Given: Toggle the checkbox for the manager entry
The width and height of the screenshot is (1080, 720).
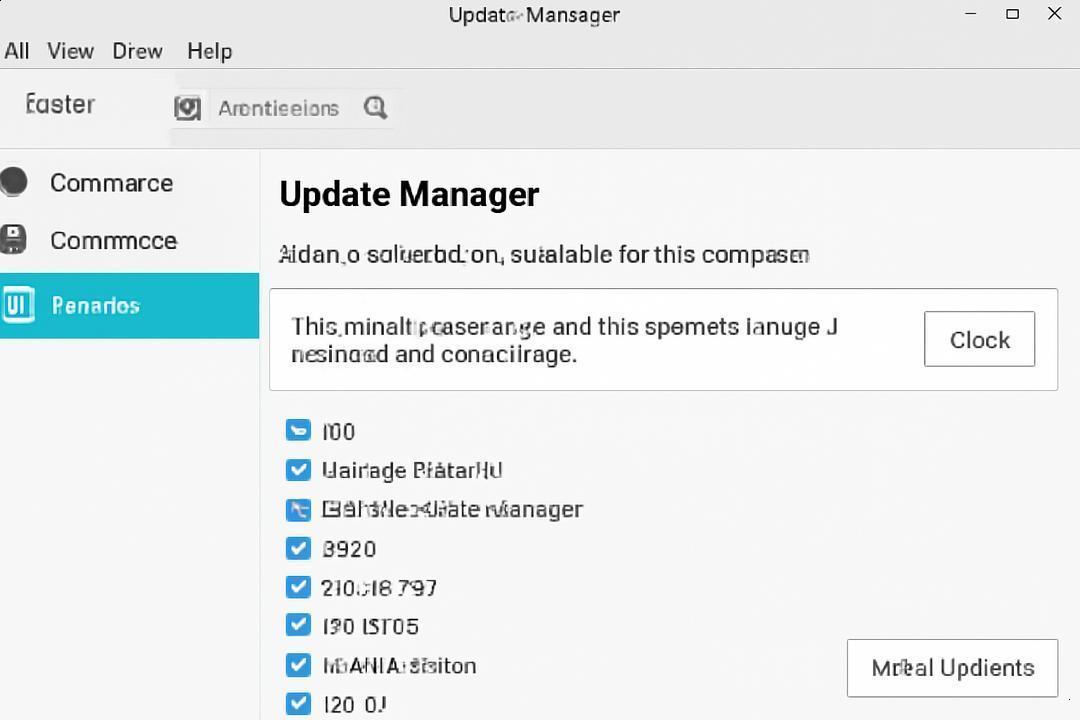Looking at the screenshot, I should pos(298,509).
